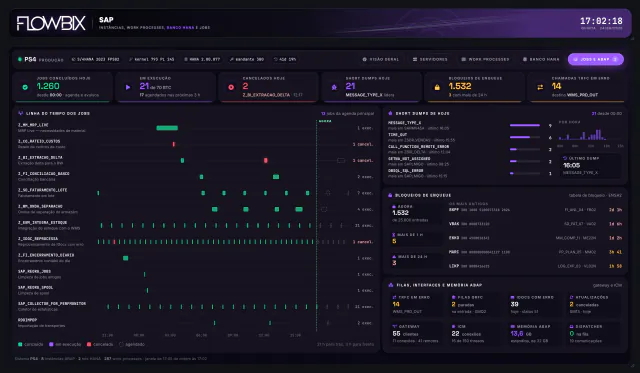Click the Dispatcher fila tile
Screen dimensions: 640x373
[593, 333]
